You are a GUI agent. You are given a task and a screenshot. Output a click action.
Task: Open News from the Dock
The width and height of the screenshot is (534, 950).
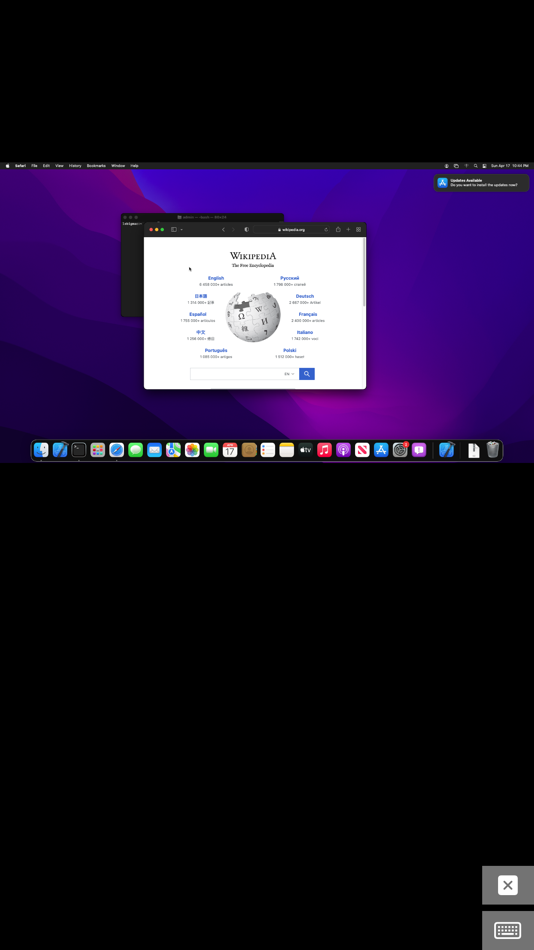click(x=362, y=450)
